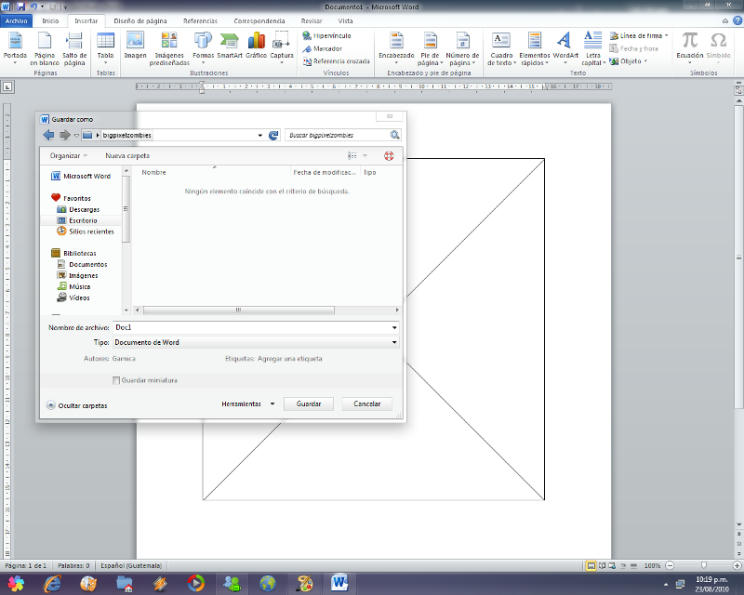Click the Cancelar button
The image size is (744, 595).
tap(367, 404)
